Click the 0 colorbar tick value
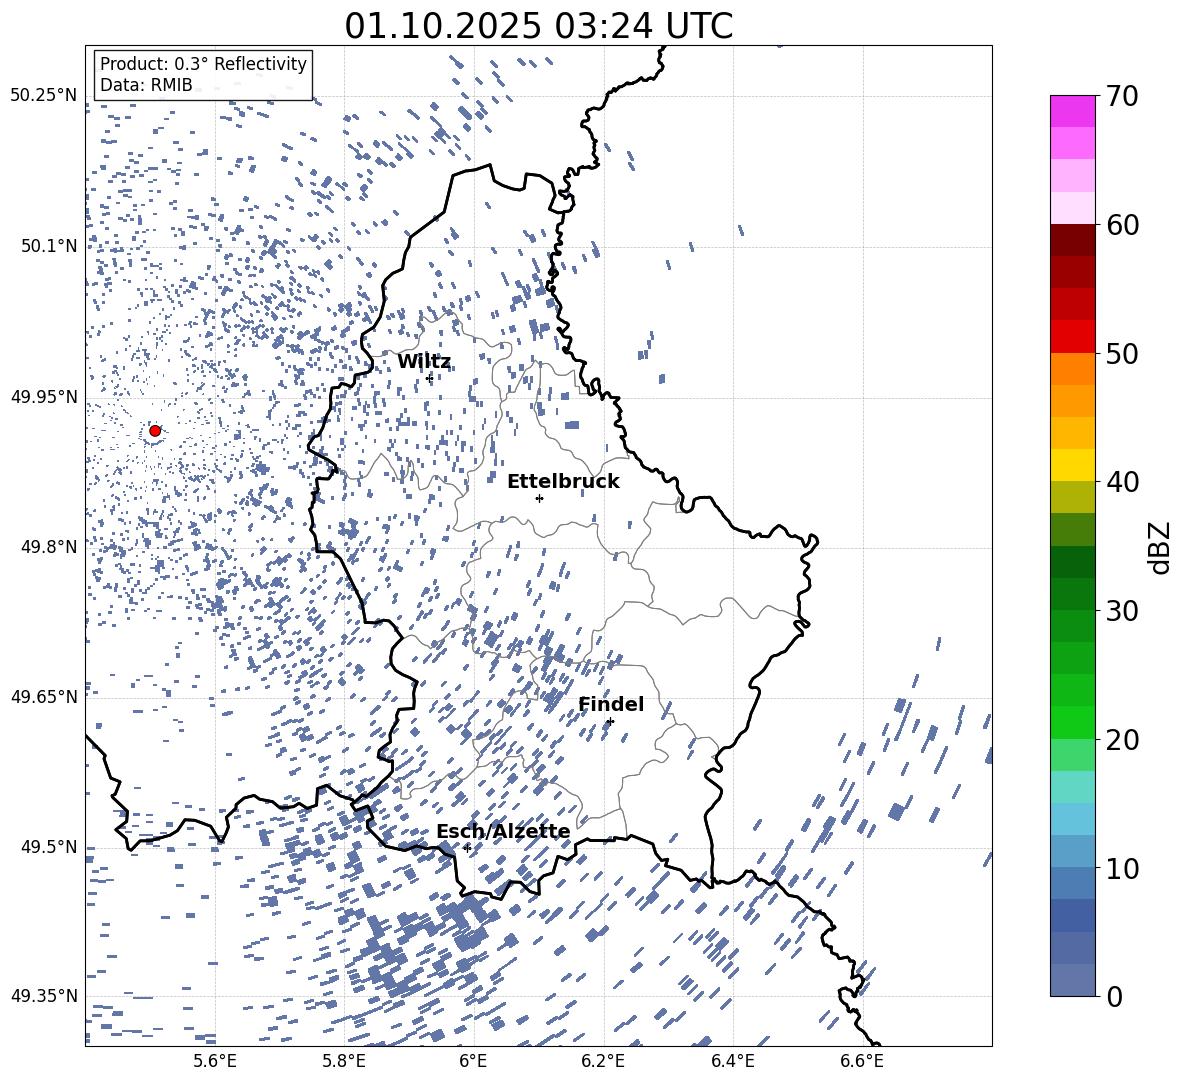This screenshot has height=1081, width=1184. (1114, 996)
